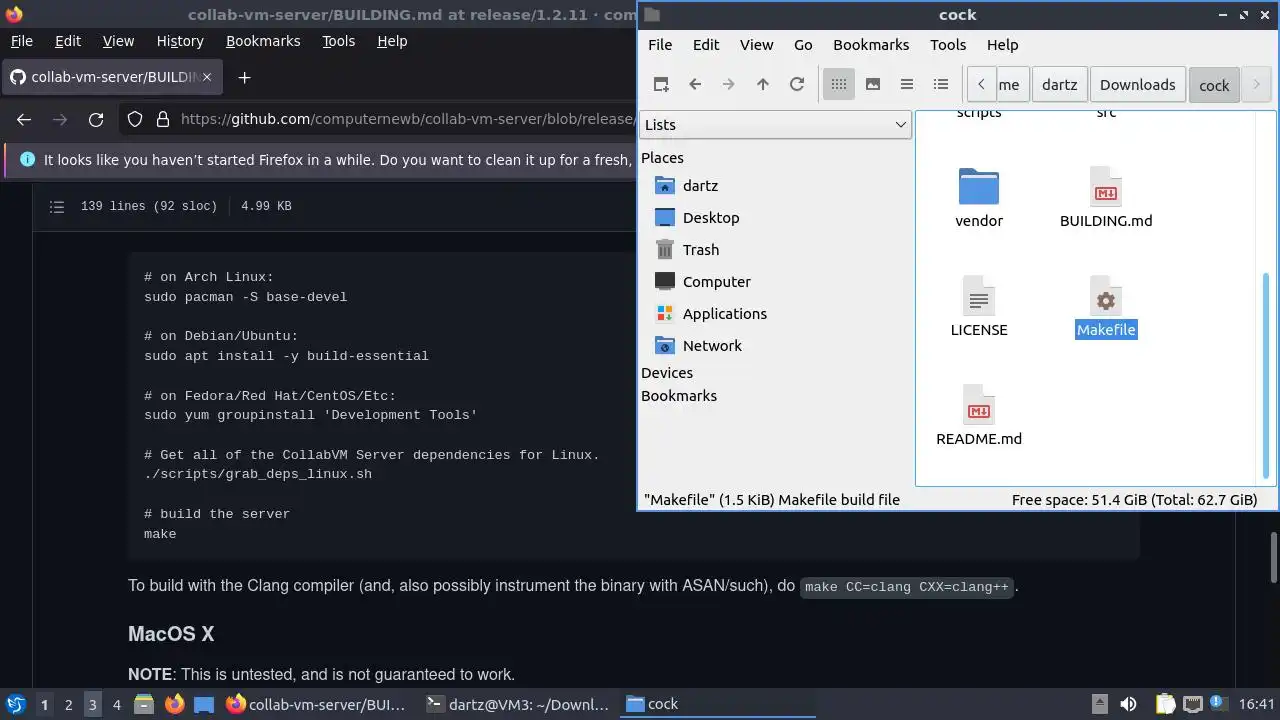Open network status tray icon

click(x=1192, y=704)
